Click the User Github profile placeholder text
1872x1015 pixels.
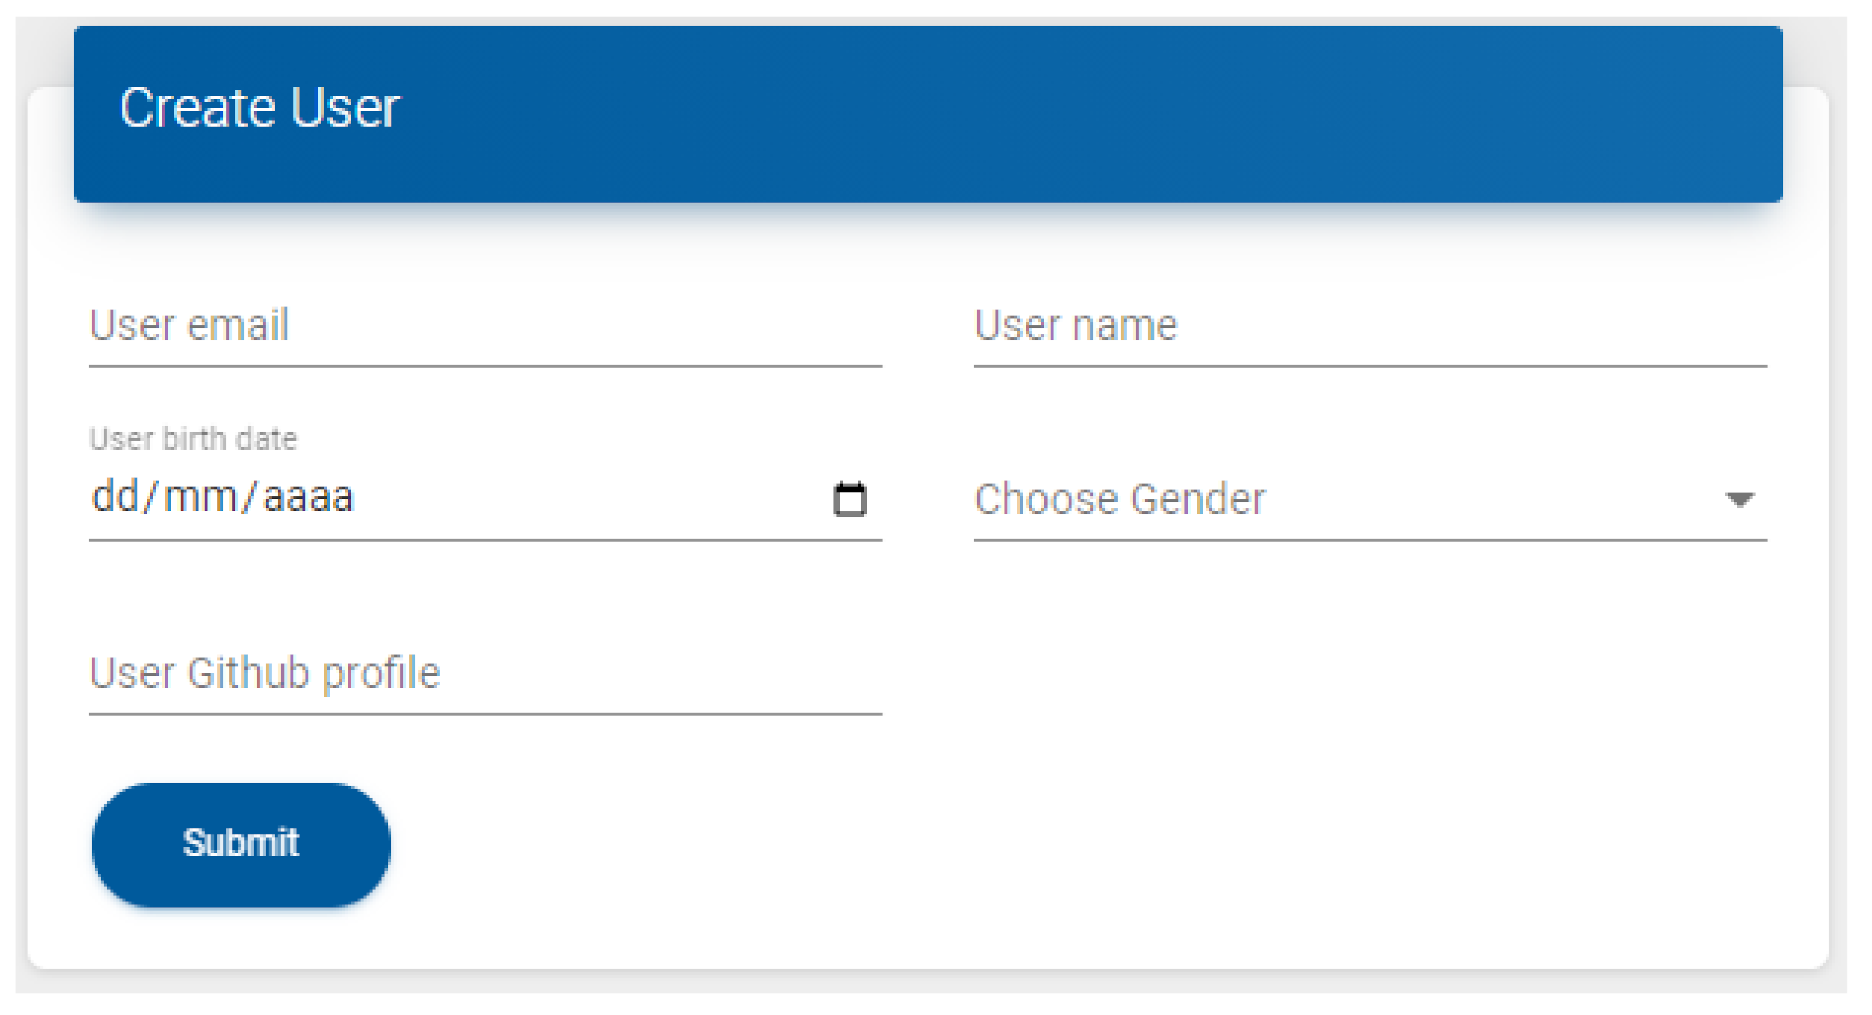264,673
